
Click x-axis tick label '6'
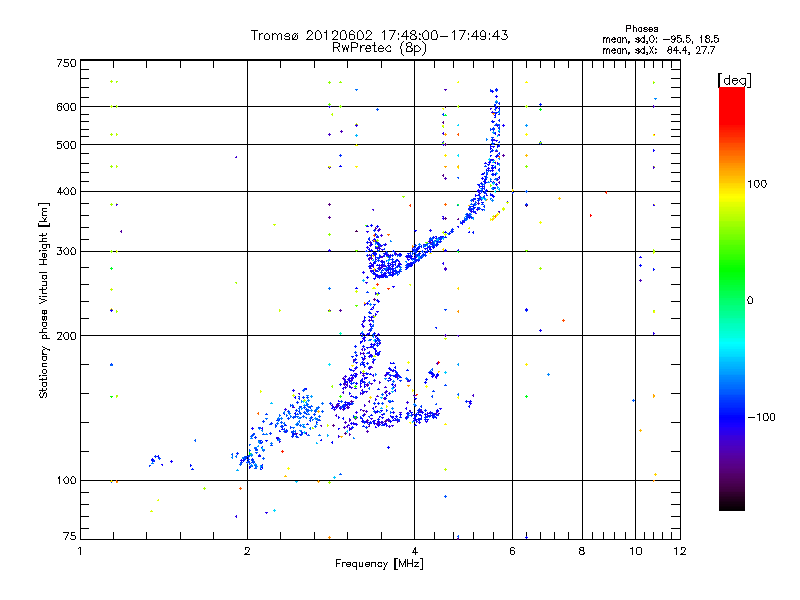click(512, 551)
